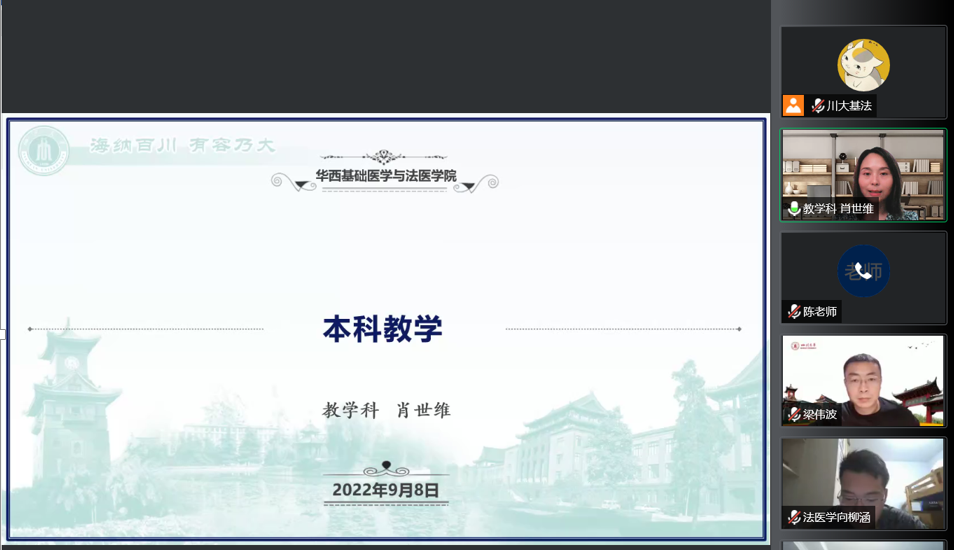Screen dimensions: 954x550
Task: Click the date 2022年9月8日 on the slide
Action: coord(386,490)
